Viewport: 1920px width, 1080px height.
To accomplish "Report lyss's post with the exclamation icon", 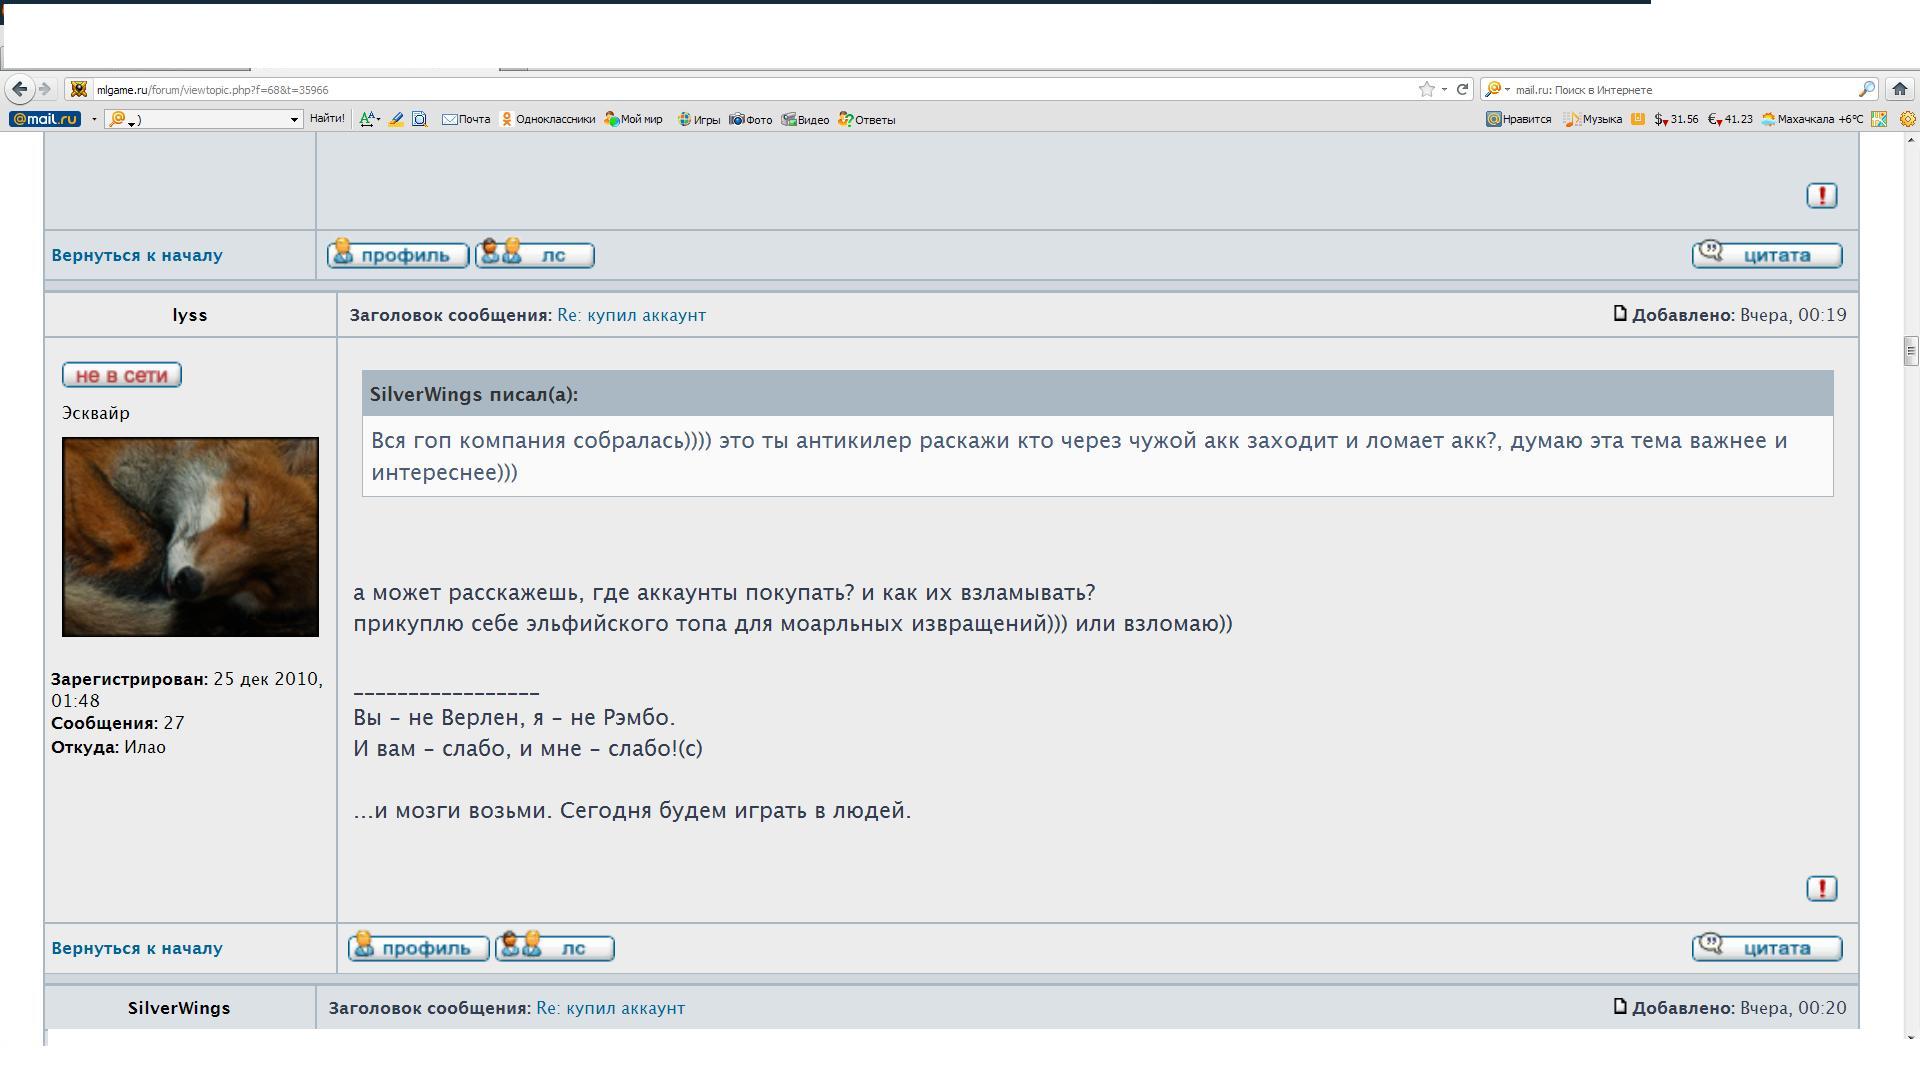I will coord(1821,888).
